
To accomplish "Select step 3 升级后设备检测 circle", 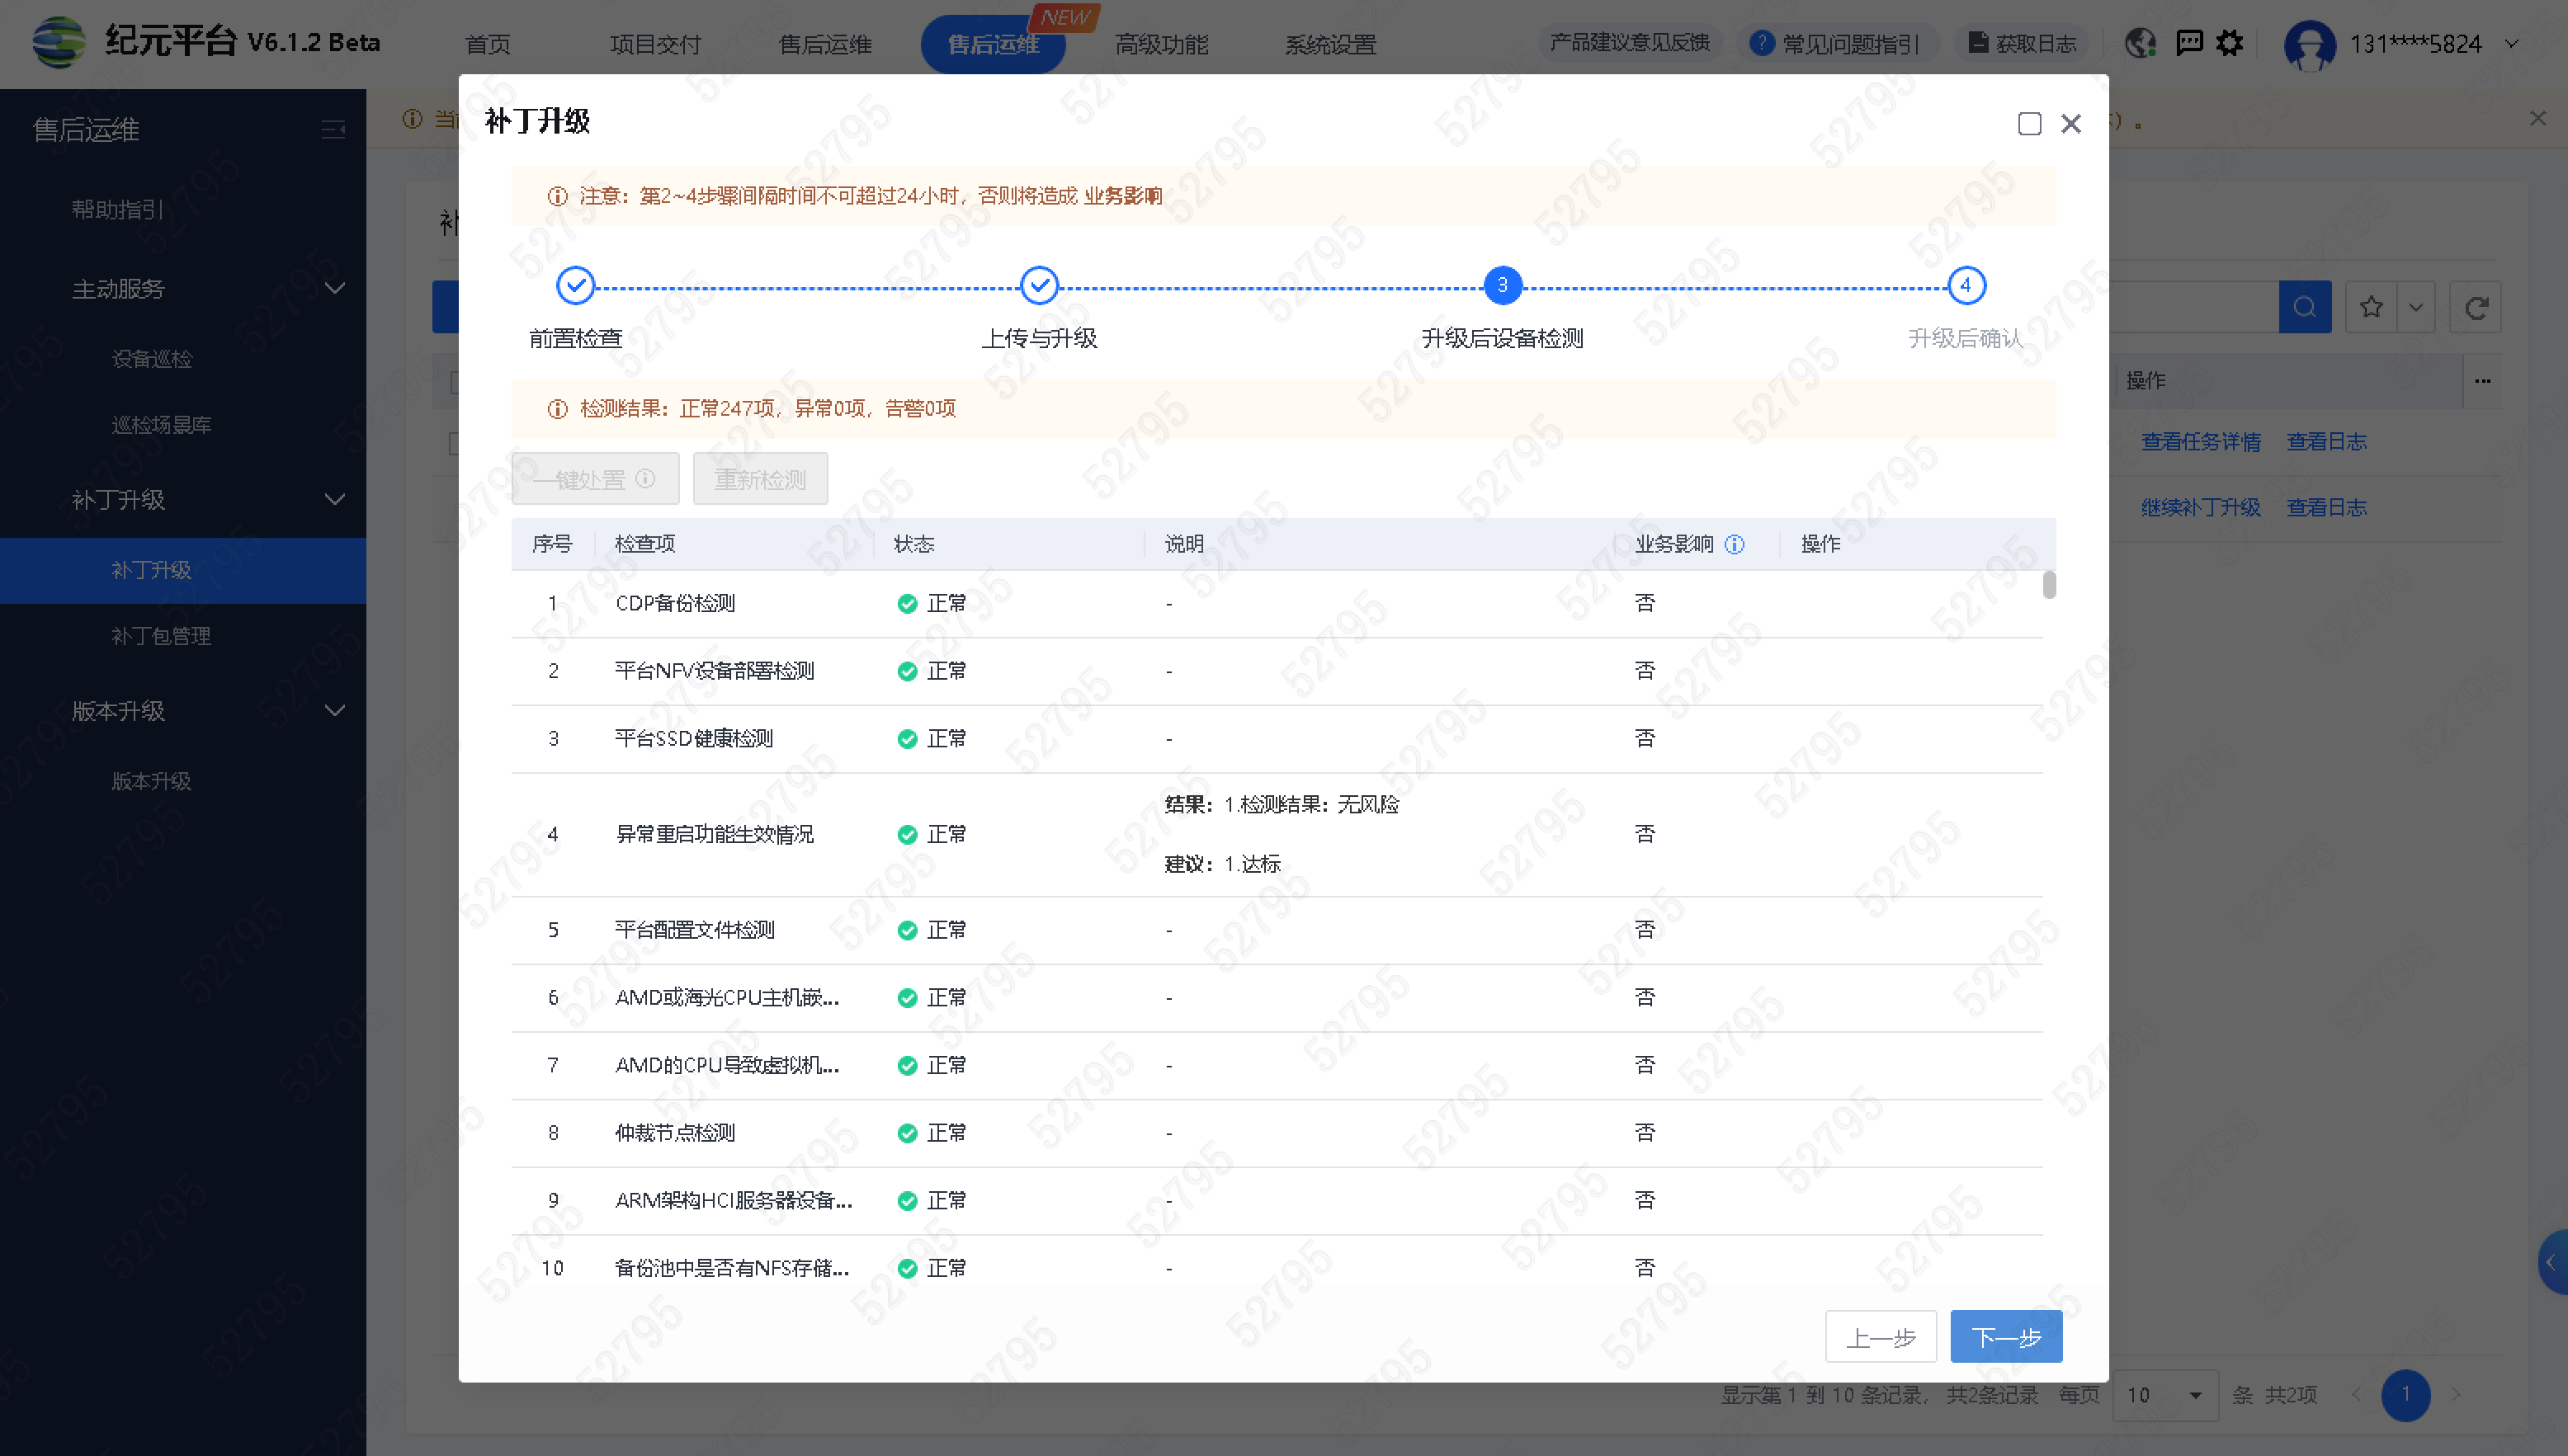I will pyautogui.click(x=1502, y=286).
